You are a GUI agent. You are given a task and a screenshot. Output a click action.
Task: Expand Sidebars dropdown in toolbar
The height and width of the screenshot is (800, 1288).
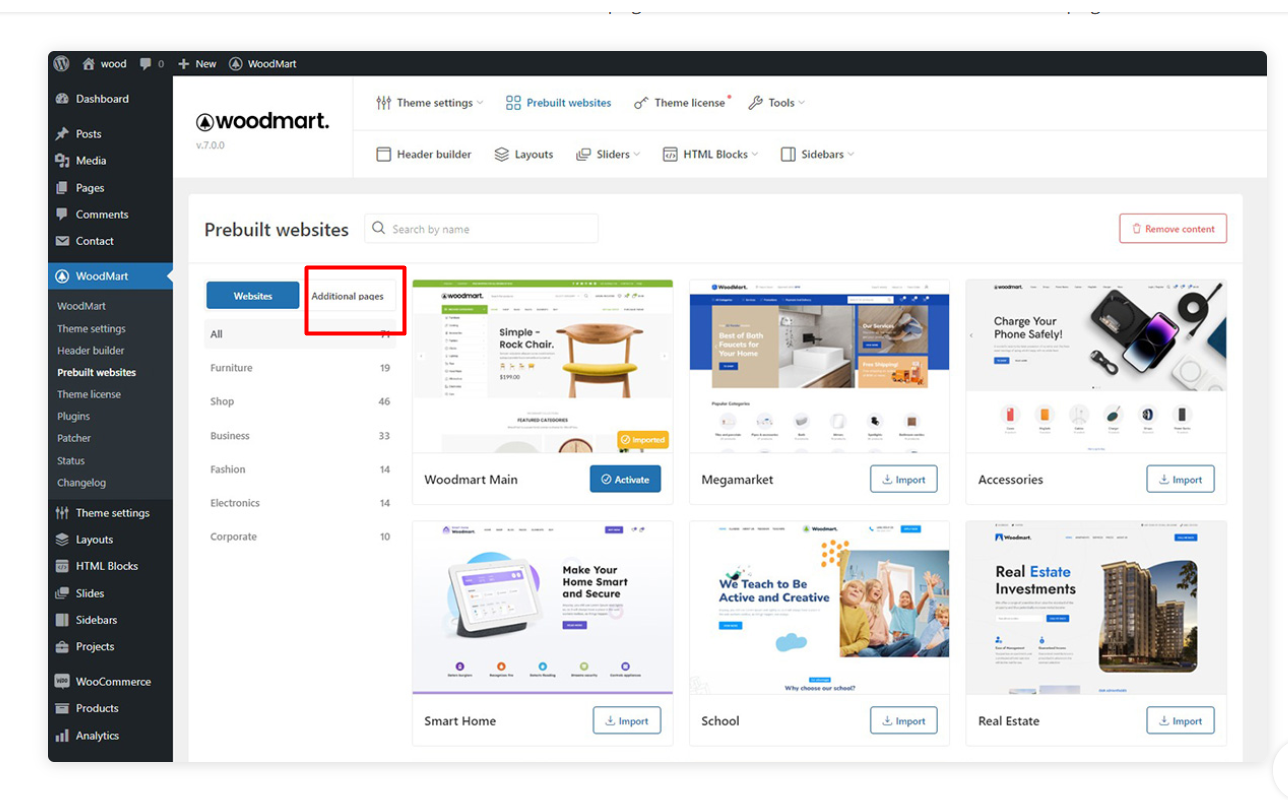click(x=818, y=155)
